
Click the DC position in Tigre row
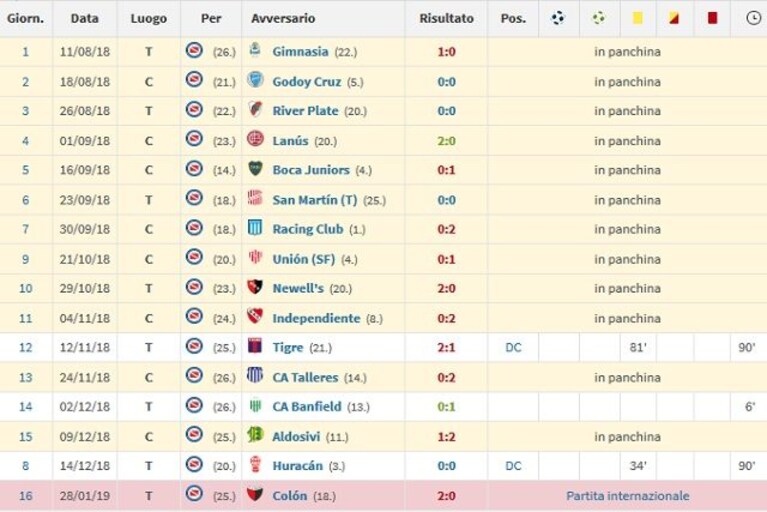[513, 348]
